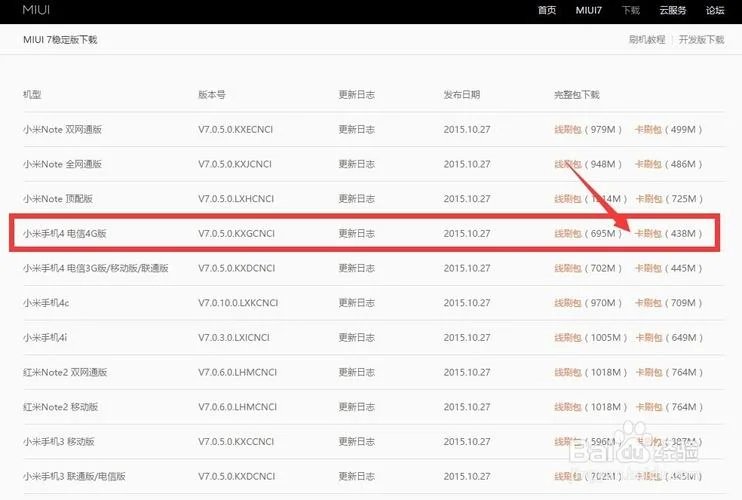
Task: Download 线刷包 for 小米Note 双网通版
Action: click(x=567, y=130)
